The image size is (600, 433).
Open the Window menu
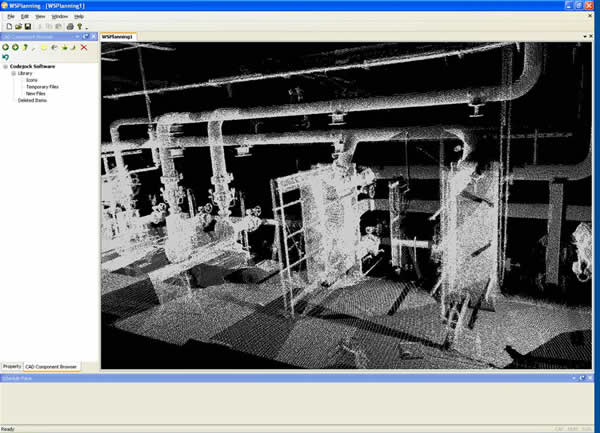point(60,17)
